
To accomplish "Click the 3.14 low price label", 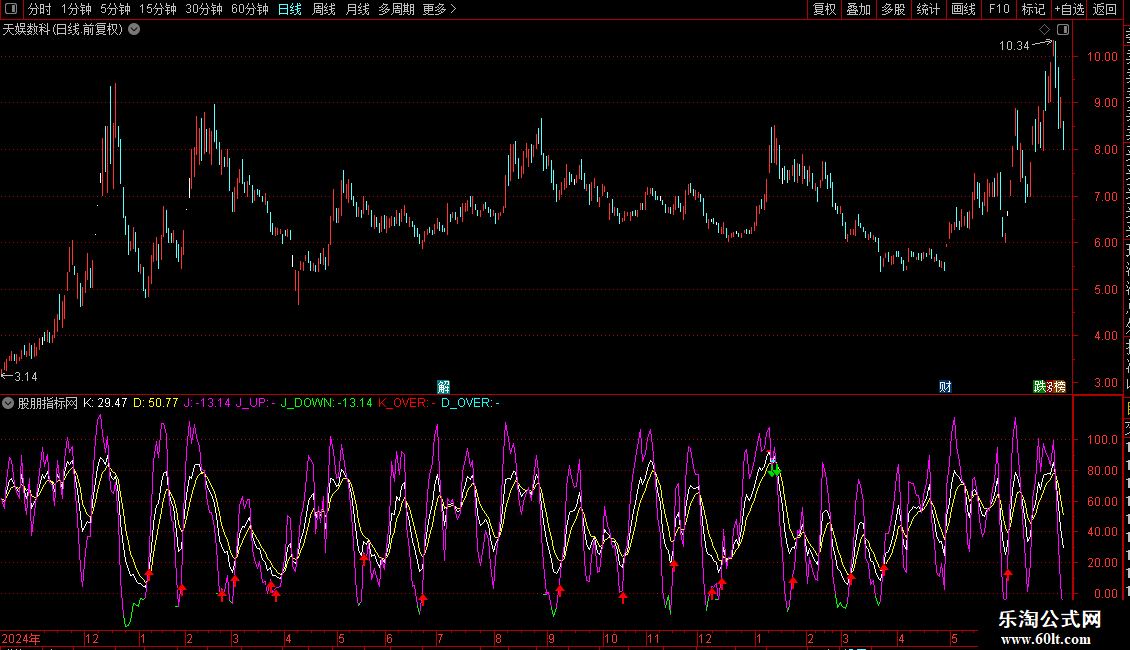I will (x=25, y=377).
